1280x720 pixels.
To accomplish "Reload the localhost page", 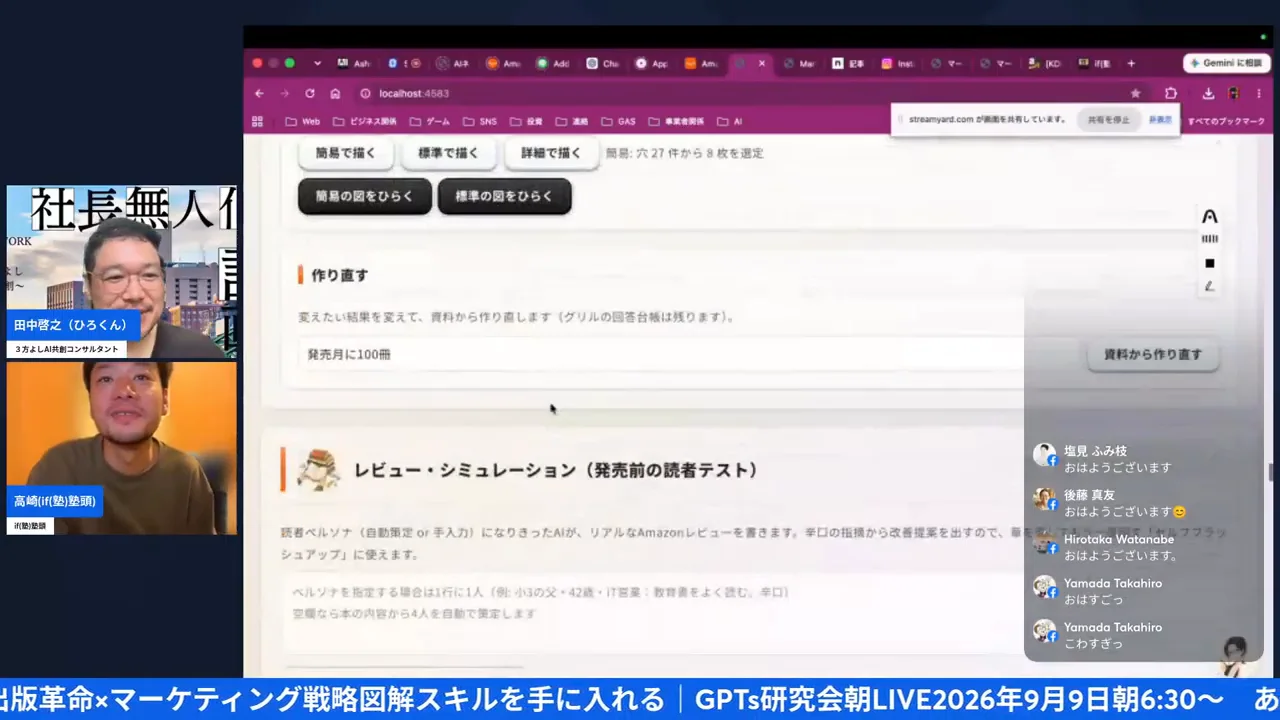I will click(310, 93).
